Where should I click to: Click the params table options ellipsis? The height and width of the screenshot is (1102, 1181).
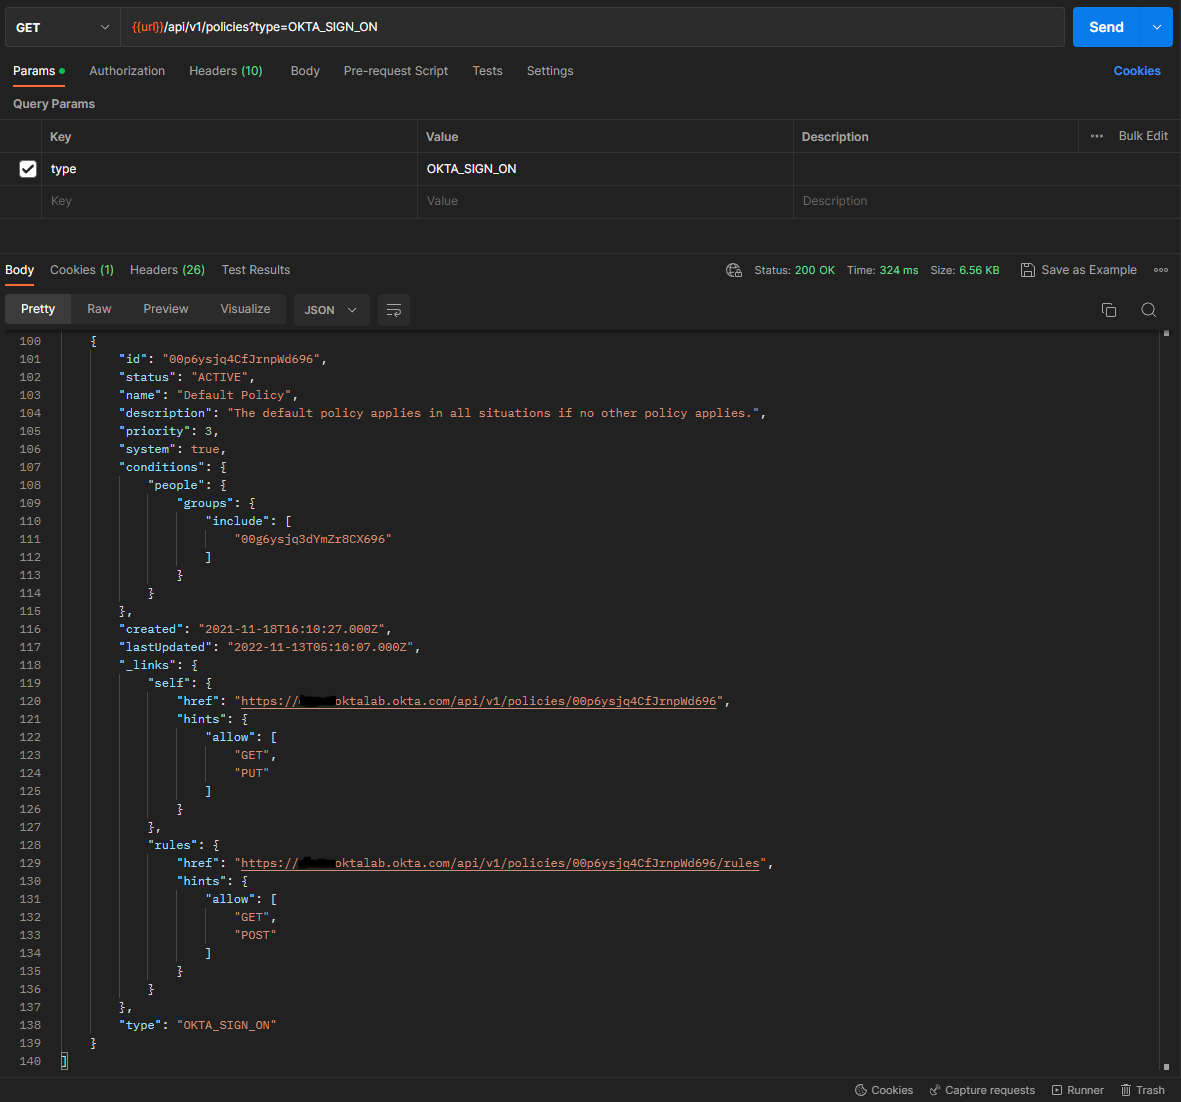click(x=1097, y=136)
